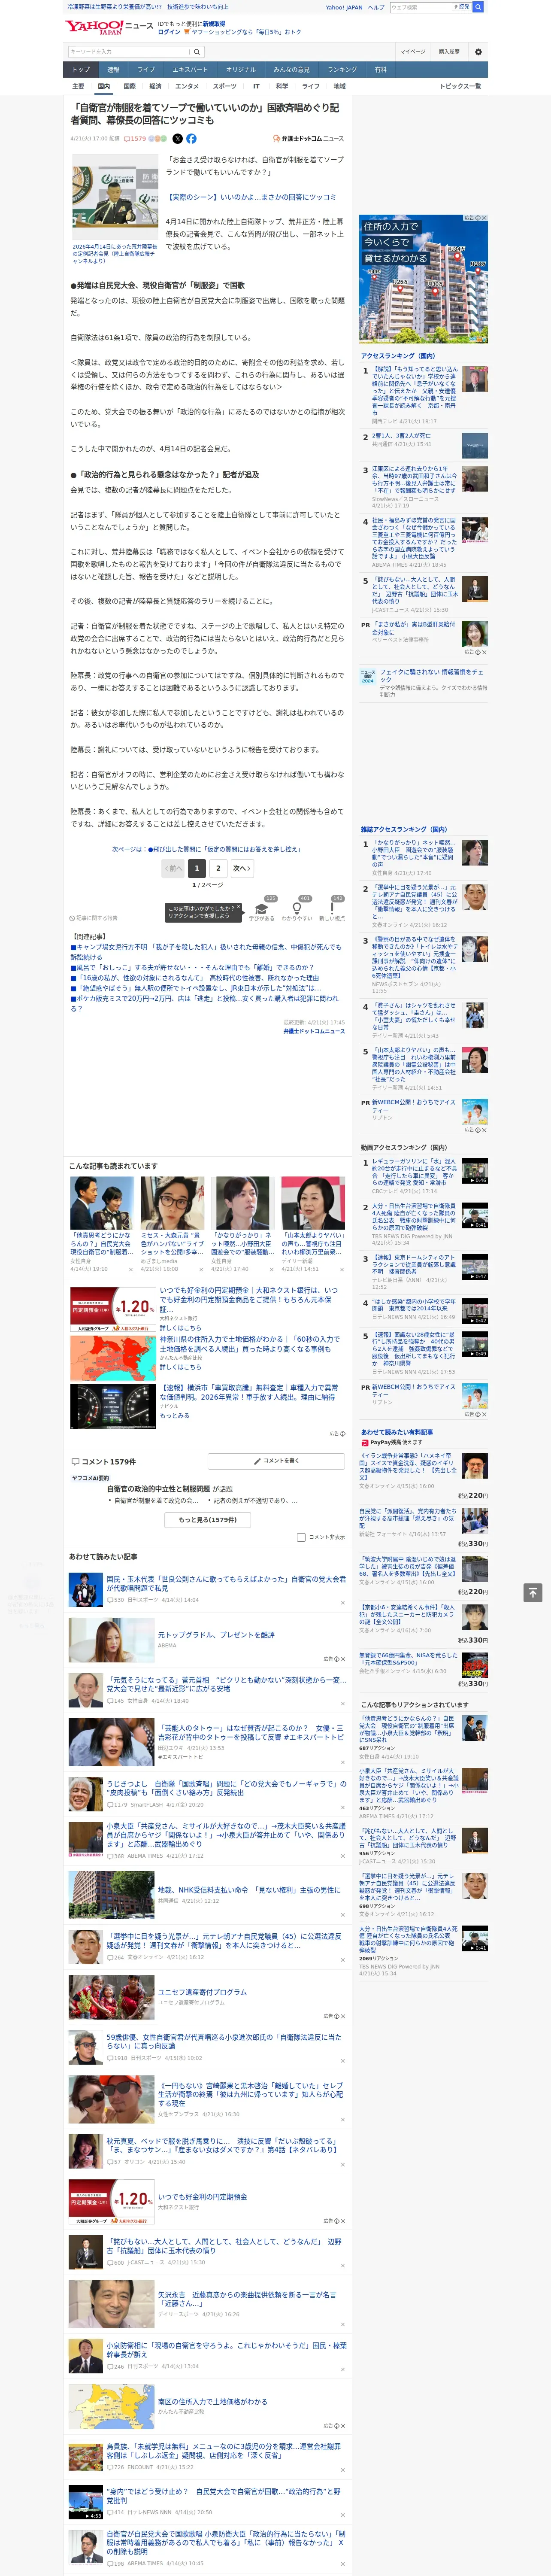Viewport: 551px width, 2576px height.
Task: Click the 次ページは next-page teaser link
Action: 207,849
